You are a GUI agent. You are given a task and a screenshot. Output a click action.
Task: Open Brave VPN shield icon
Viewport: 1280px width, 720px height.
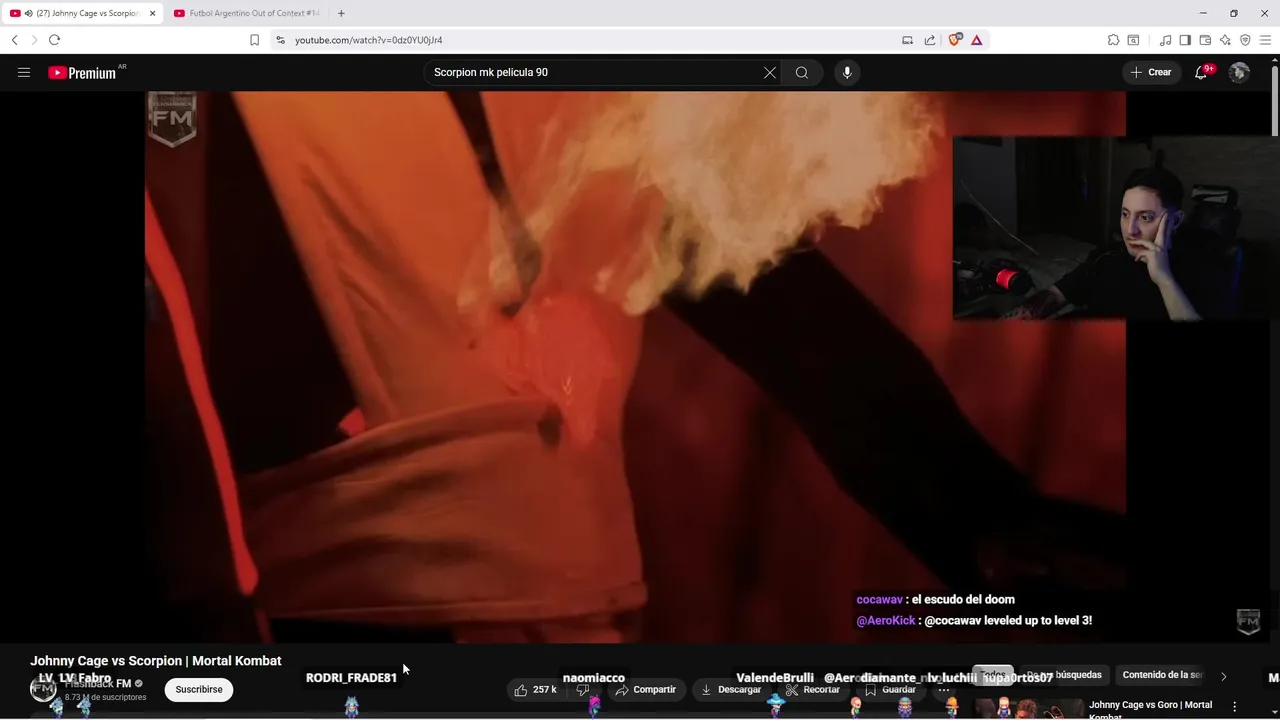(x=1245, y=40)
